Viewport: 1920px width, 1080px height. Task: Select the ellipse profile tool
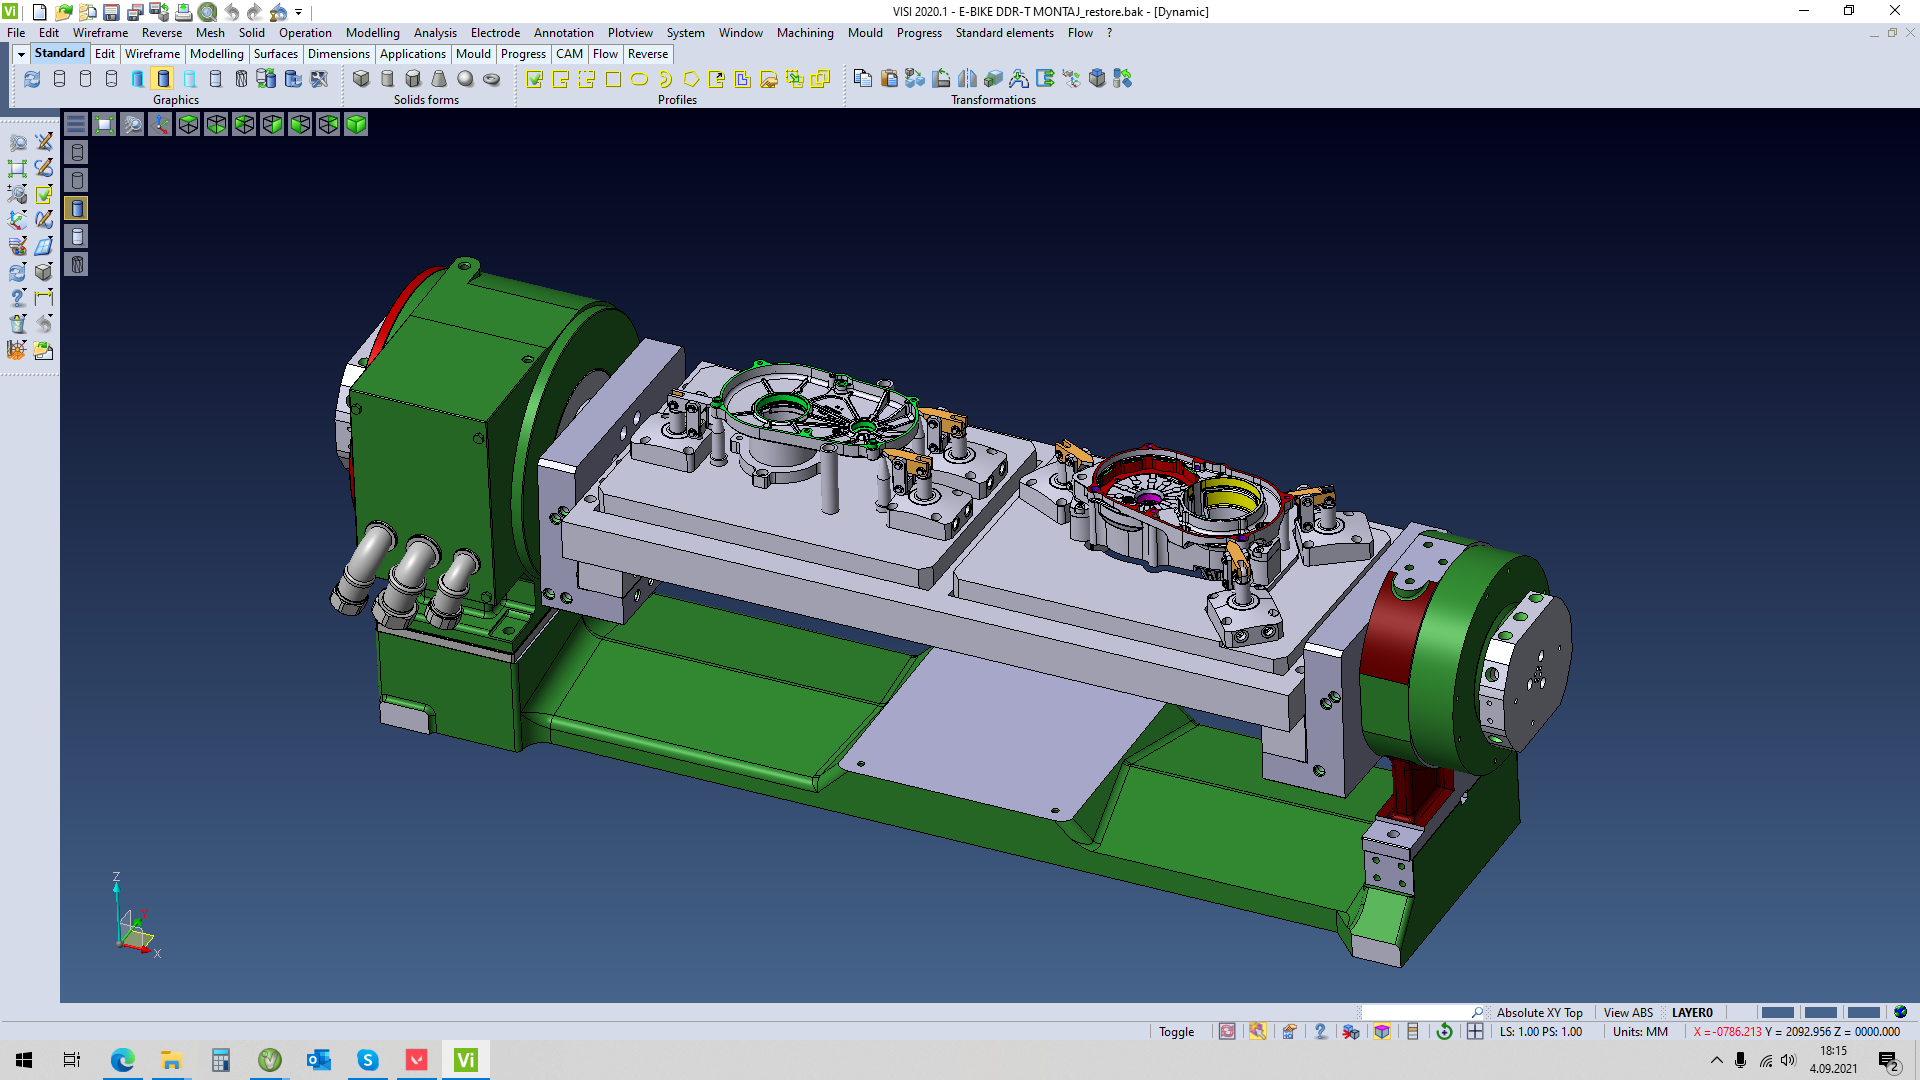(639, 79)
